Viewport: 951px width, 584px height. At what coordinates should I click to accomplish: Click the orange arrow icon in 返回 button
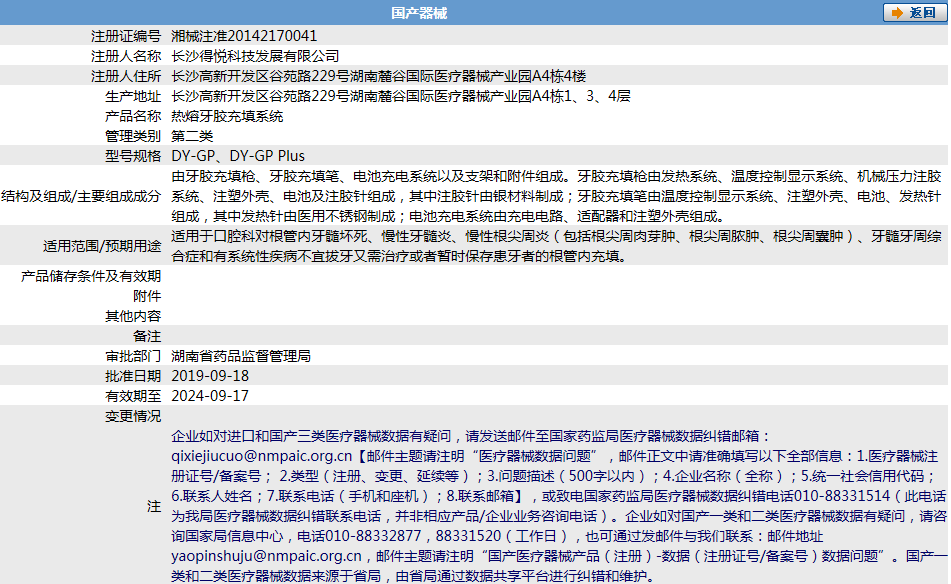click(897, 13)
